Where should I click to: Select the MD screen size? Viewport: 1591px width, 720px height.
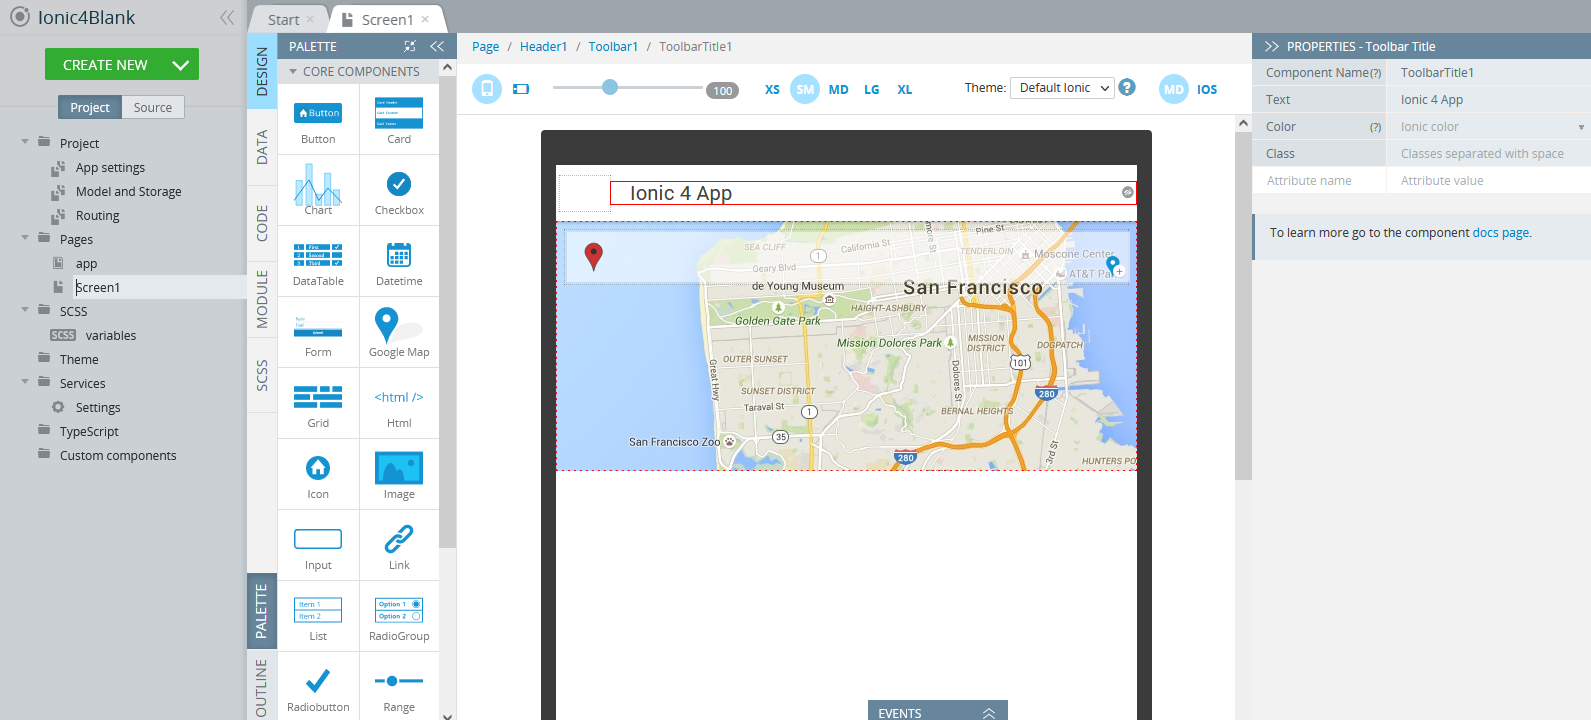click(838, 90)
